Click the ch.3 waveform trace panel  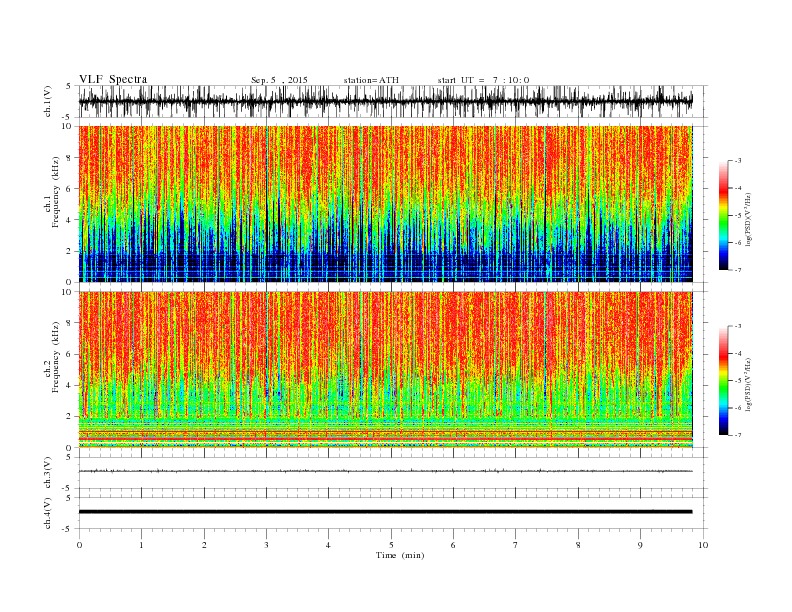[393, 473]
